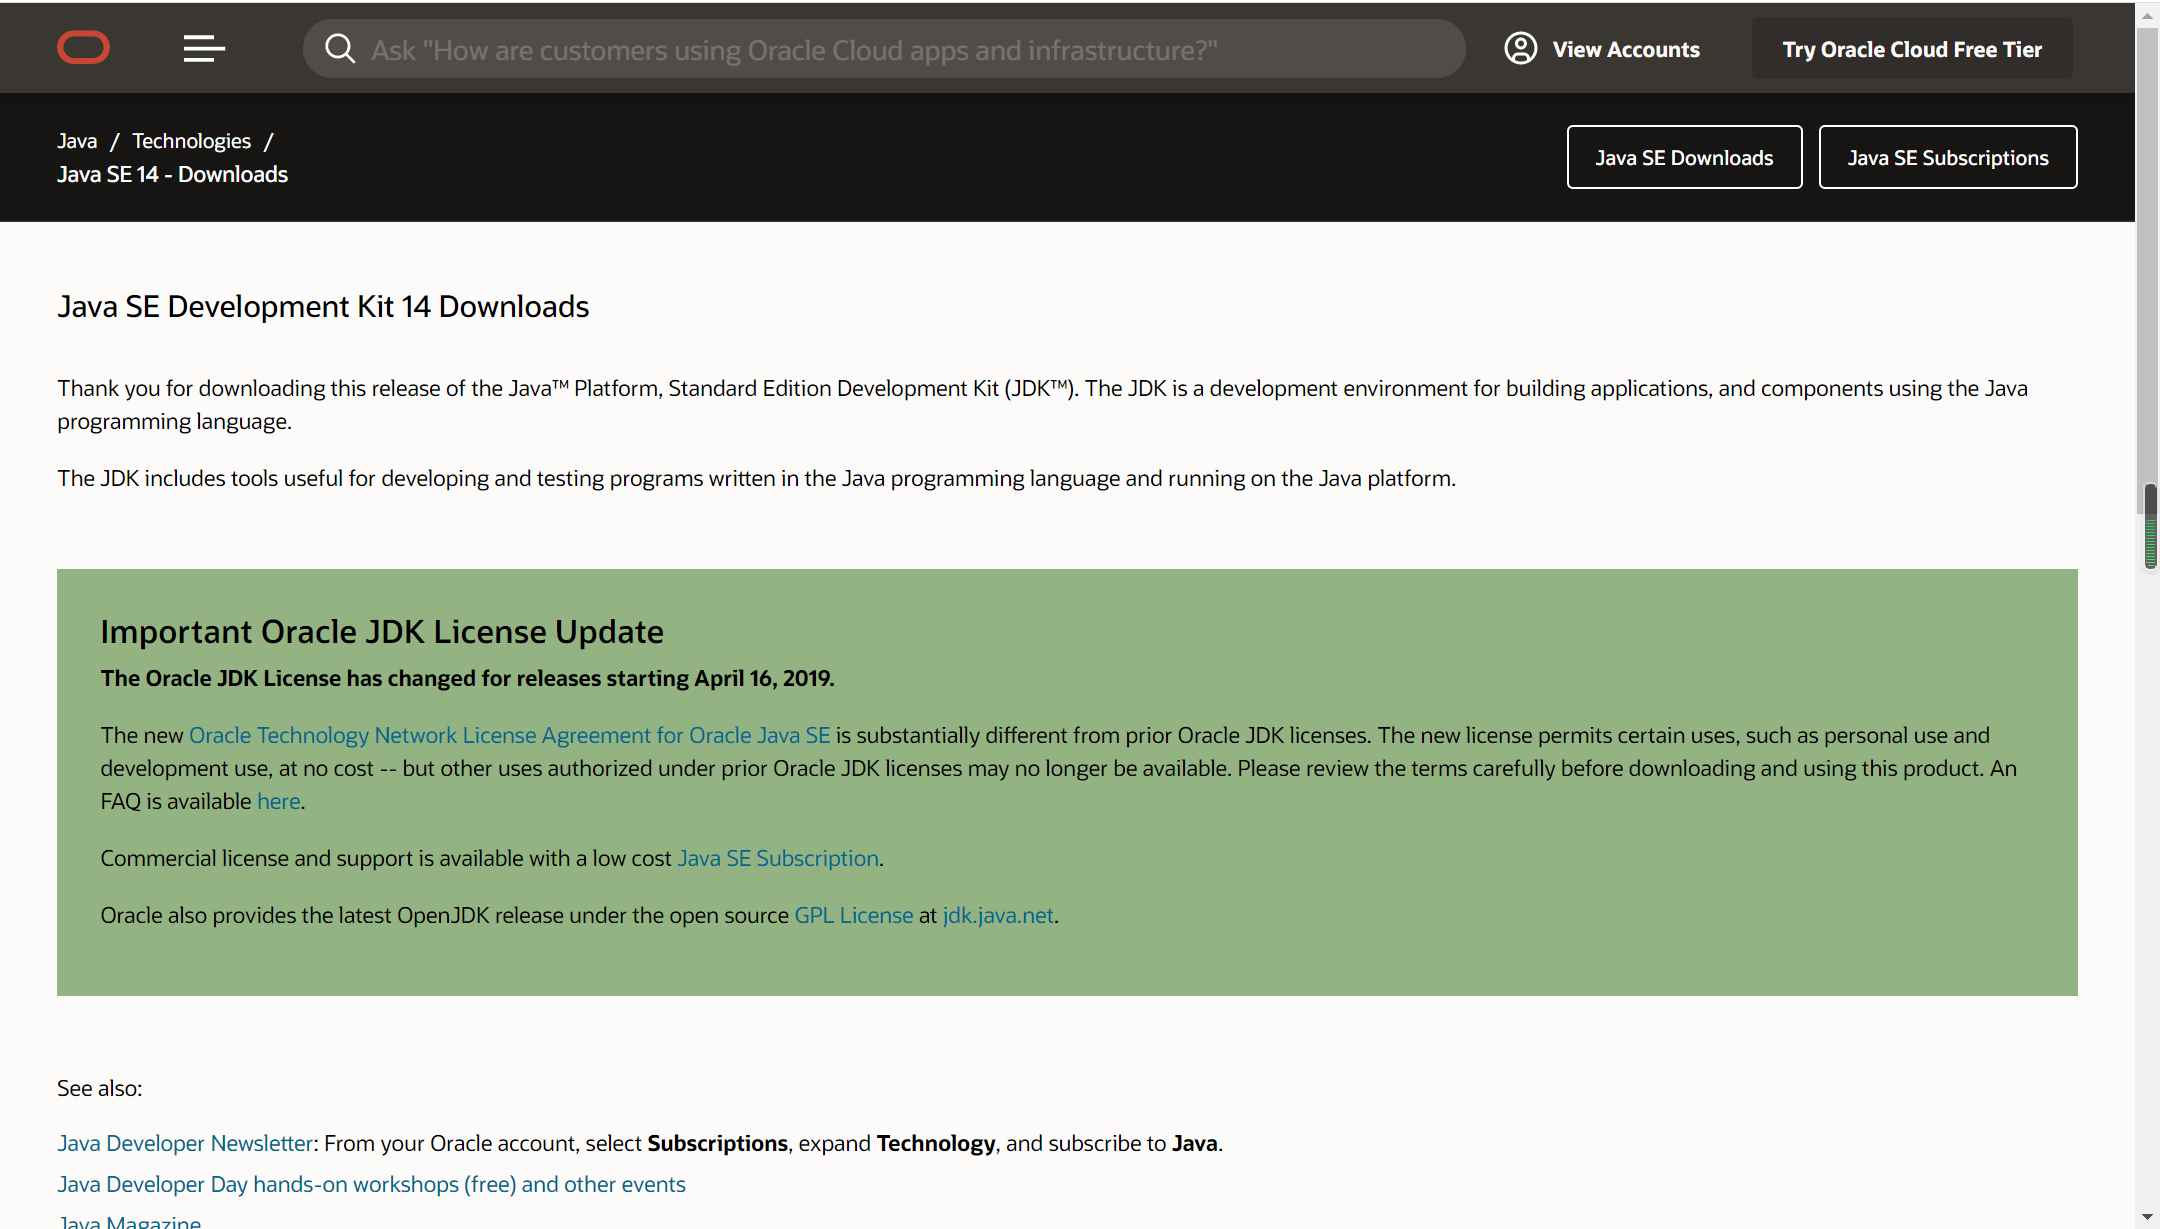The height and width of the screenshot is (1229, 2160).
Task: Click the Java Developer Day workshops link
Action: pyautogui.click(x=371, y=1184)
